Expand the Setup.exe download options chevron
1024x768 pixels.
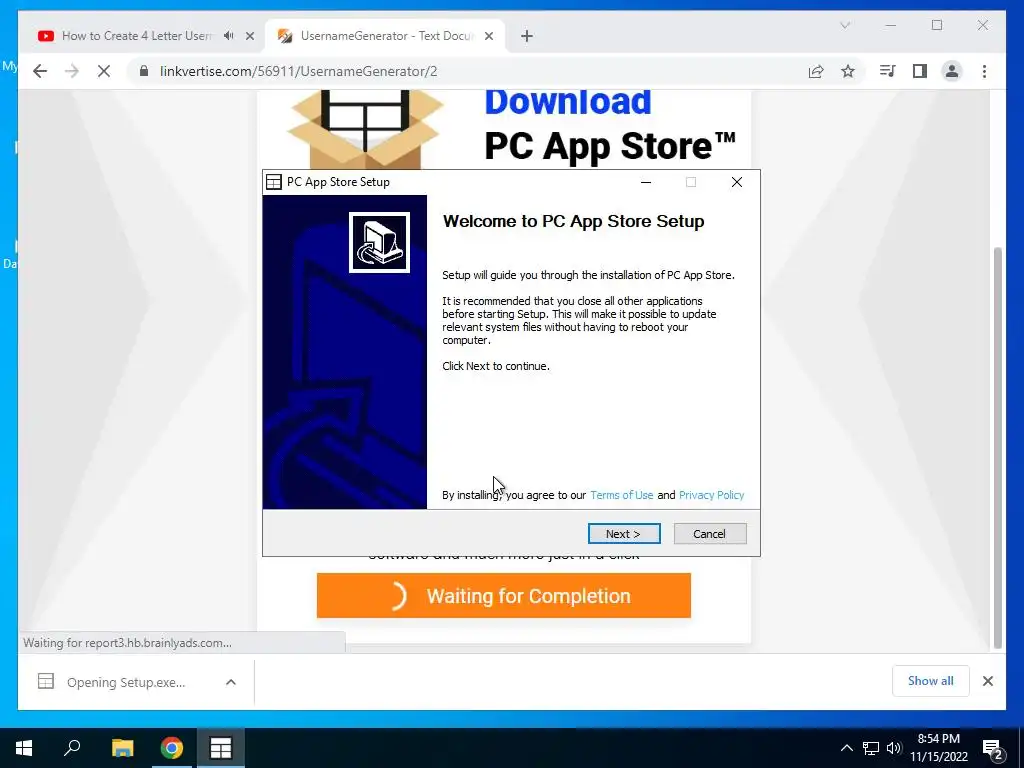231,682
